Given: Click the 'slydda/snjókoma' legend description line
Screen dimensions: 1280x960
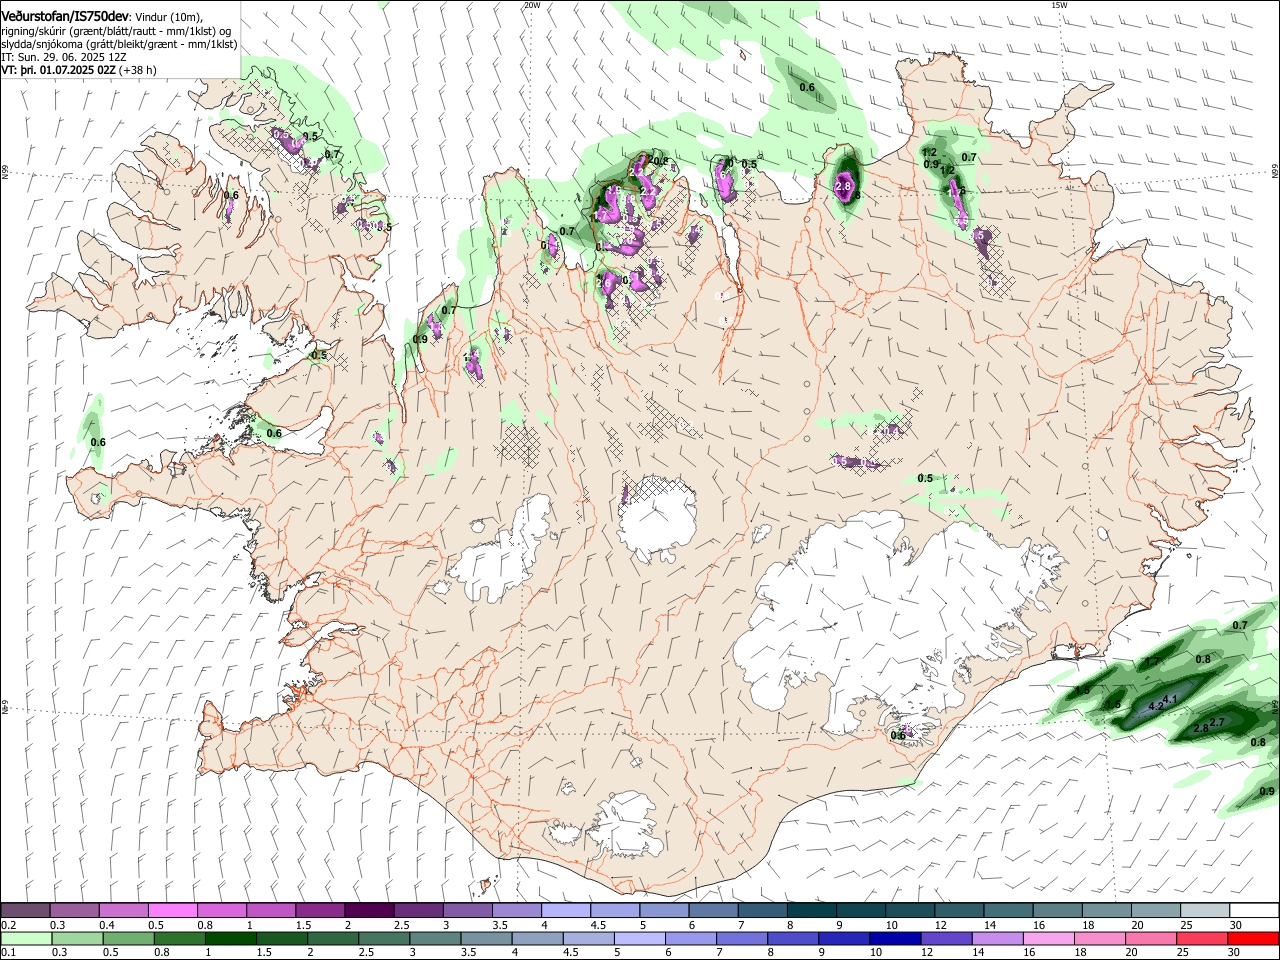Looking at the screenshot, I should coord(119,44).
